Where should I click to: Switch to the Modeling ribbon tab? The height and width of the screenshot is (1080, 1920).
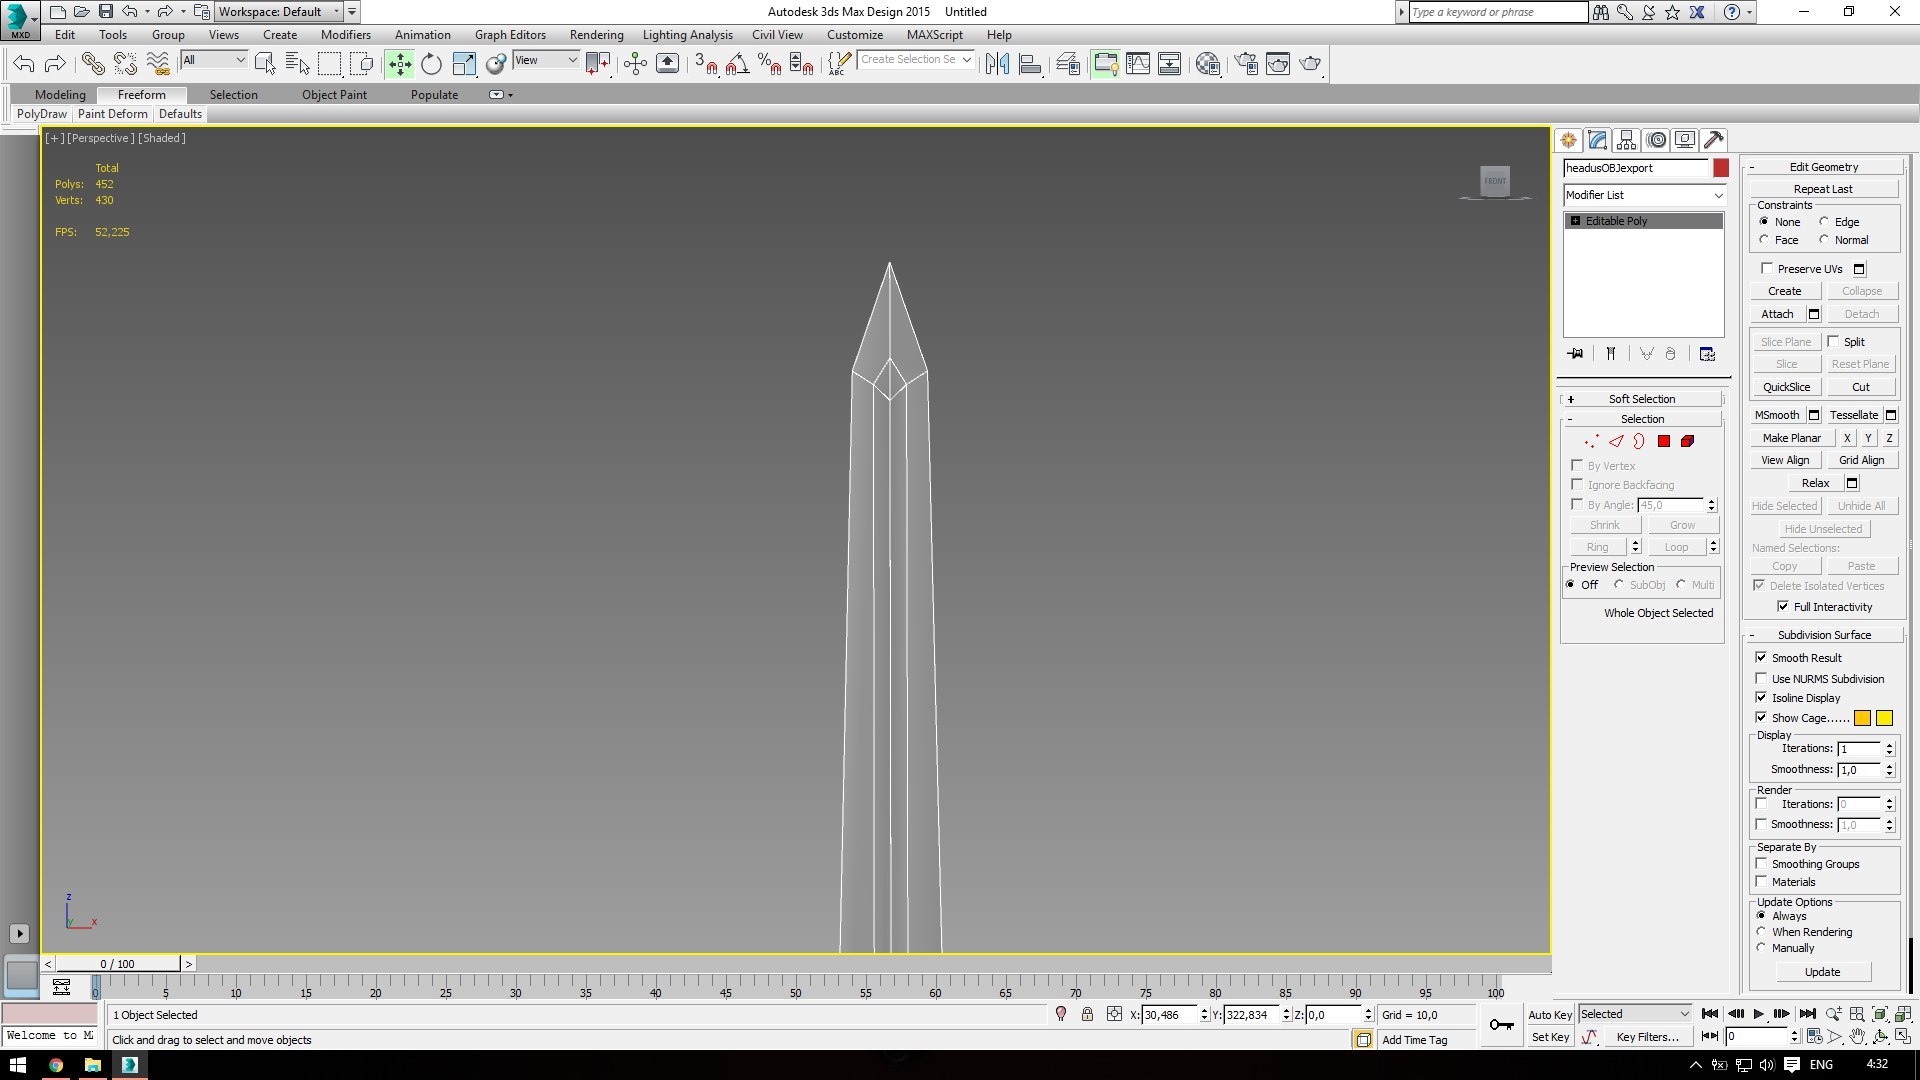(x=60, y=95)
